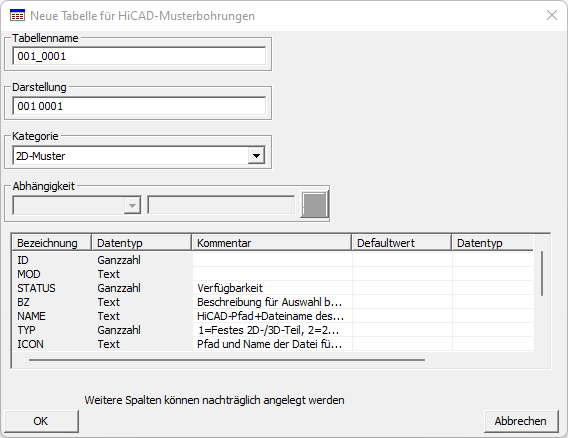Image resolution: width=568 pixels, height=438 pixels.
Task: Click the Bezeichnung column header
Action: (x=51, y=243)
